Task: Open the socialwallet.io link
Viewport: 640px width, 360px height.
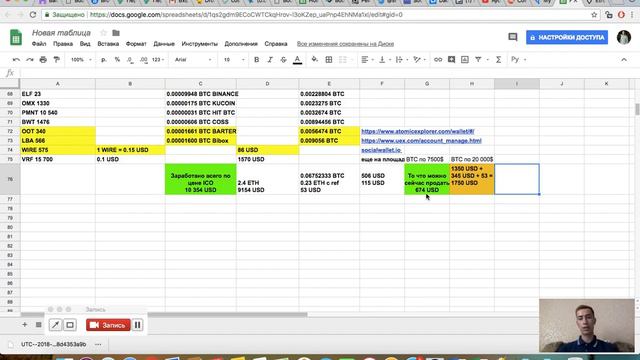Action: pos(381,150)
